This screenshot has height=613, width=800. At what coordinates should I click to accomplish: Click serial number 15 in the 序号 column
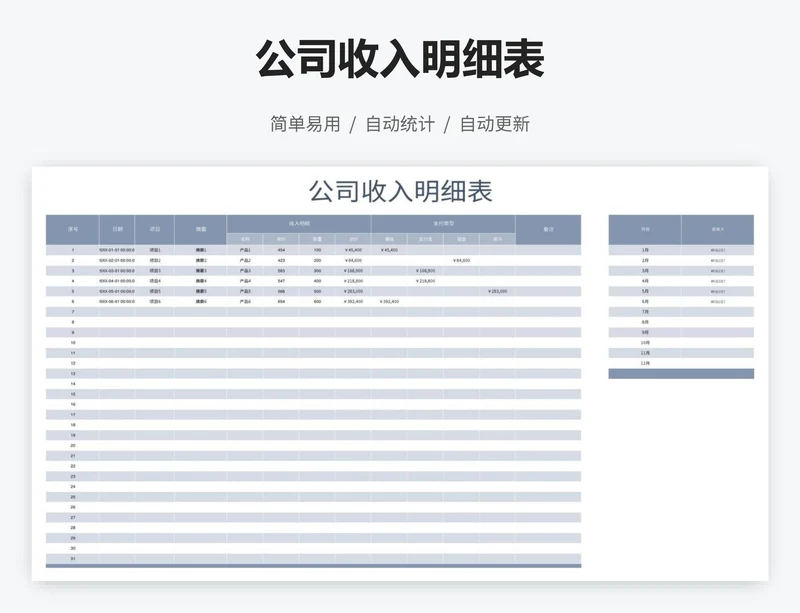[x=72, y=394]
